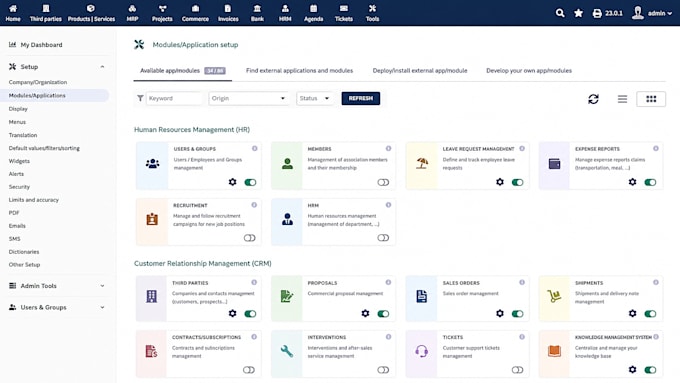Open Display setup page

pos(18,108)
